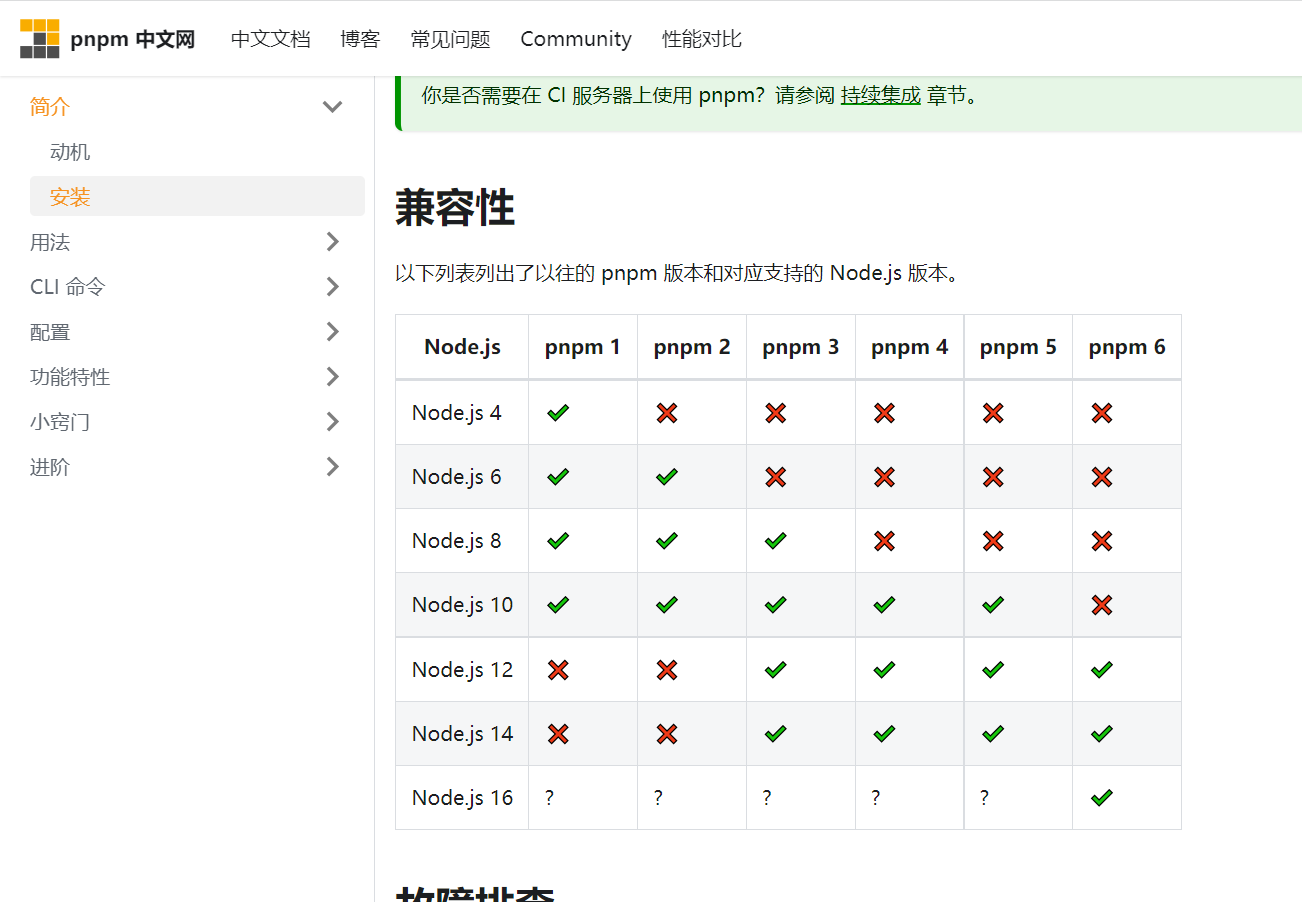Open the 中文文档 menu item
The image size is (1302, 902).
tap(271, 38)
